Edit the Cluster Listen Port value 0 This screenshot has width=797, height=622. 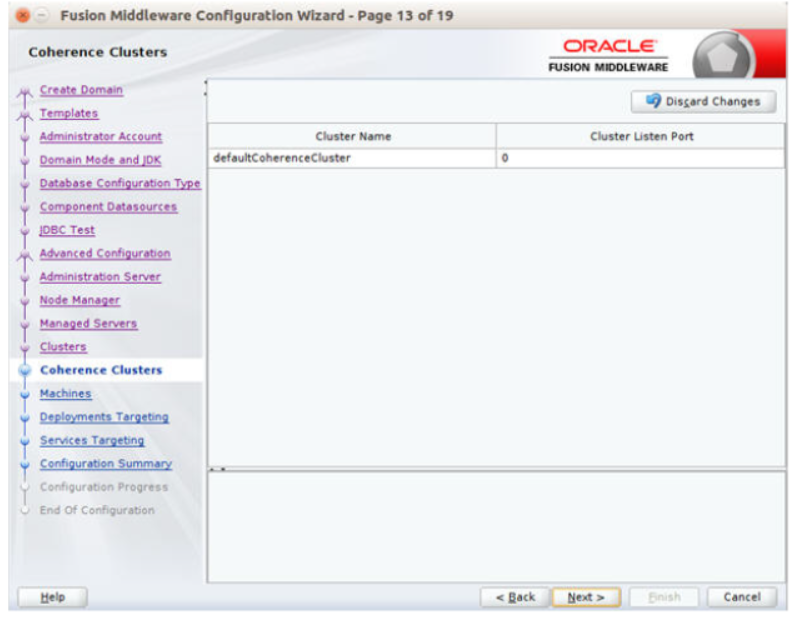(640, 158)
